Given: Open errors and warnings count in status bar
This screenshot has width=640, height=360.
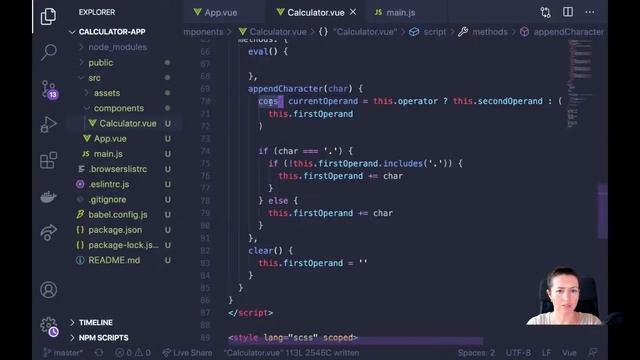Looking at the screenshot, I should pyautogui.click(x=133, y=353).
